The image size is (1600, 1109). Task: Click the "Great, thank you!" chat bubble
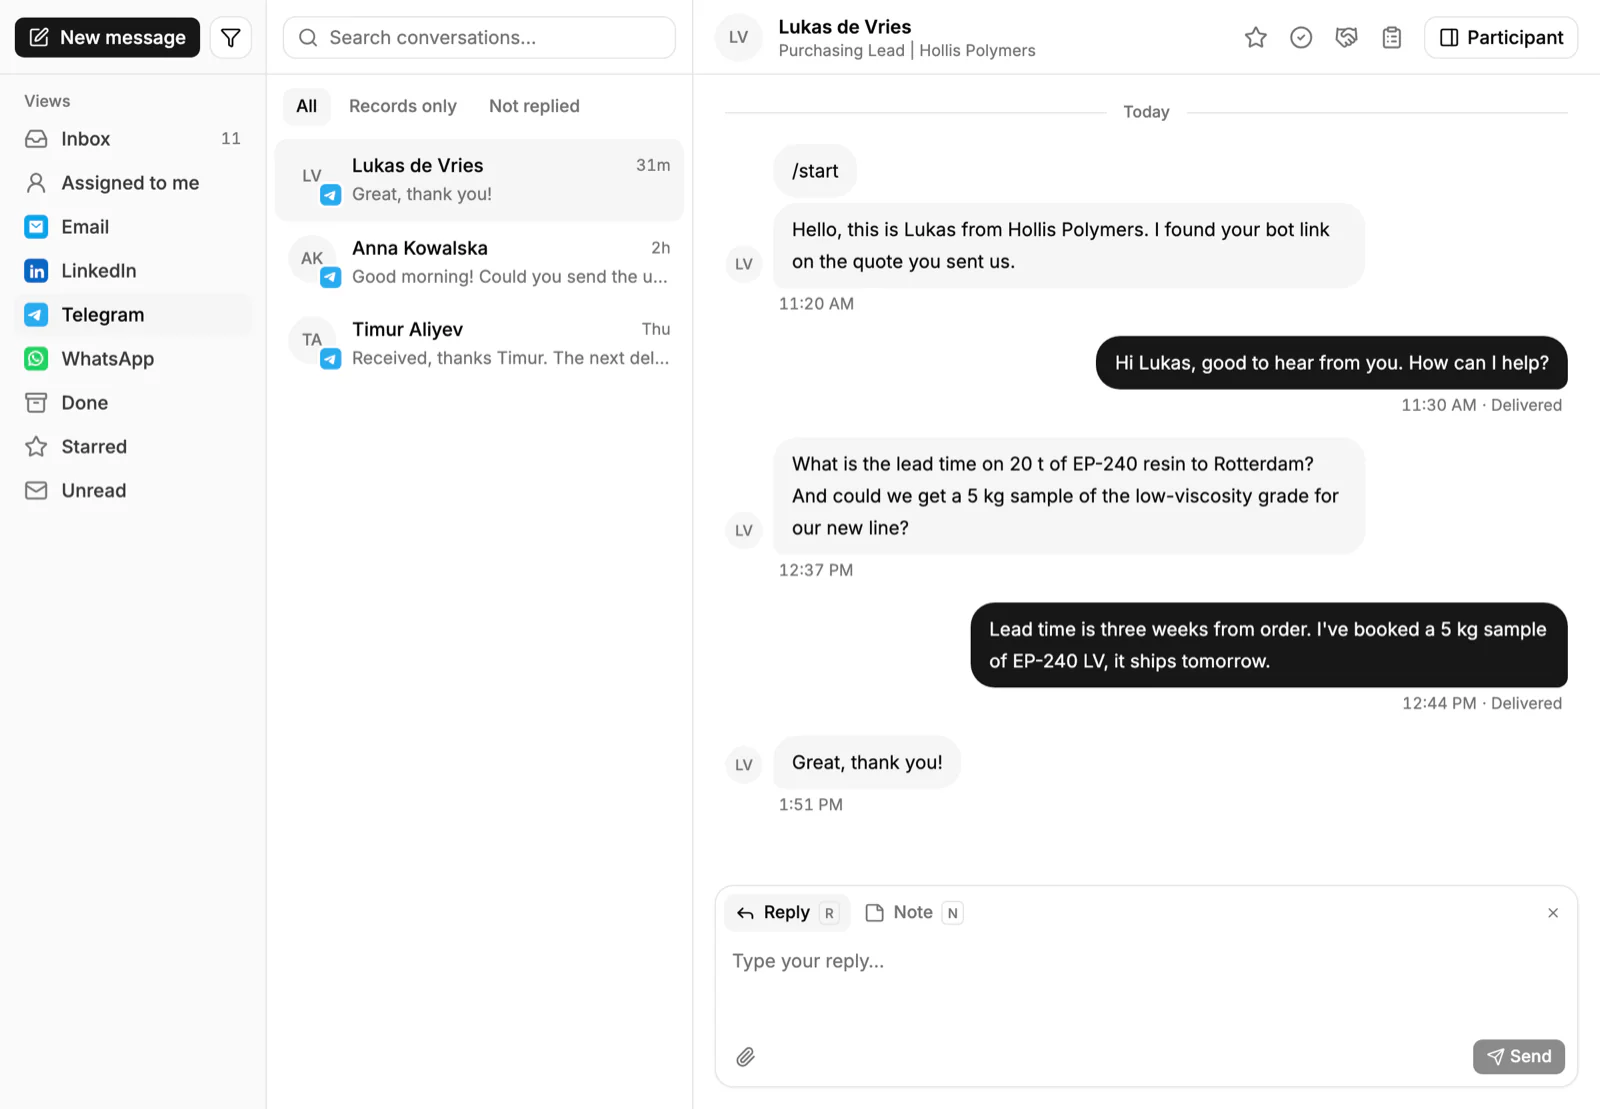pyautogui.click(x=867, y=763)
